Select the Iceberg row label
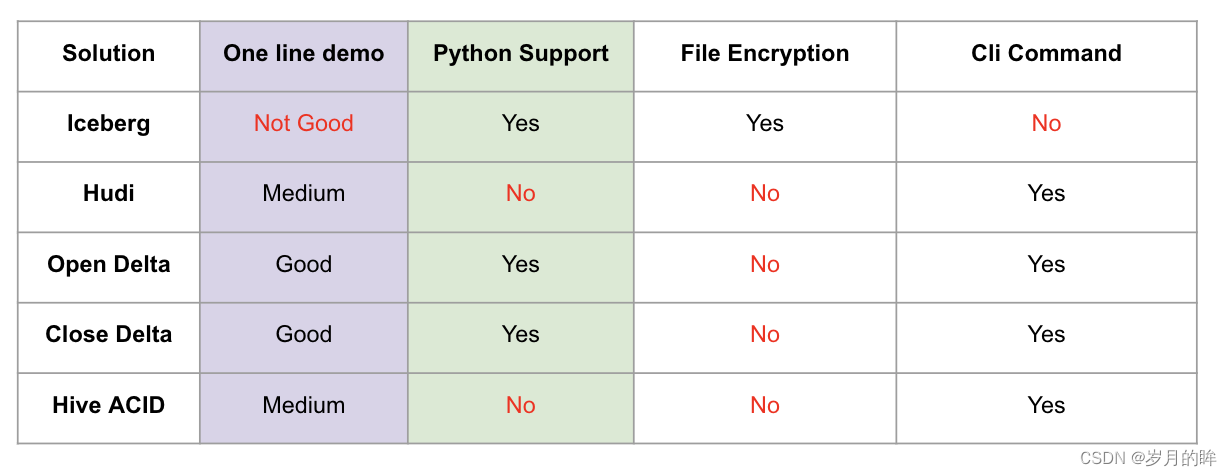Image resolution: width=1232 pixels, height=476 pixels. pos(109,124)
